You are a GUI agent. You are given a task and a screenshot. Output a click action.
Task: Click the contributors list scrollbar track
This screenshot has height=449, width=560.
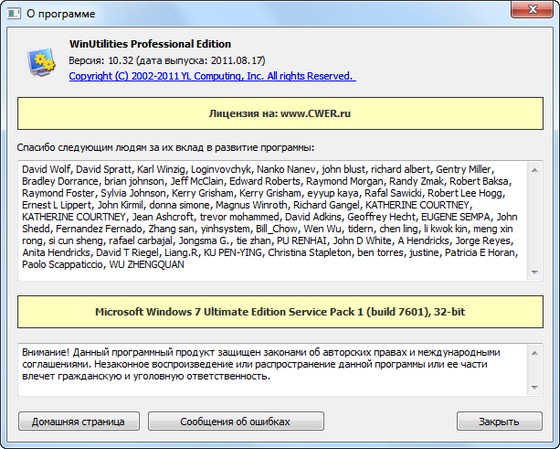535,221
